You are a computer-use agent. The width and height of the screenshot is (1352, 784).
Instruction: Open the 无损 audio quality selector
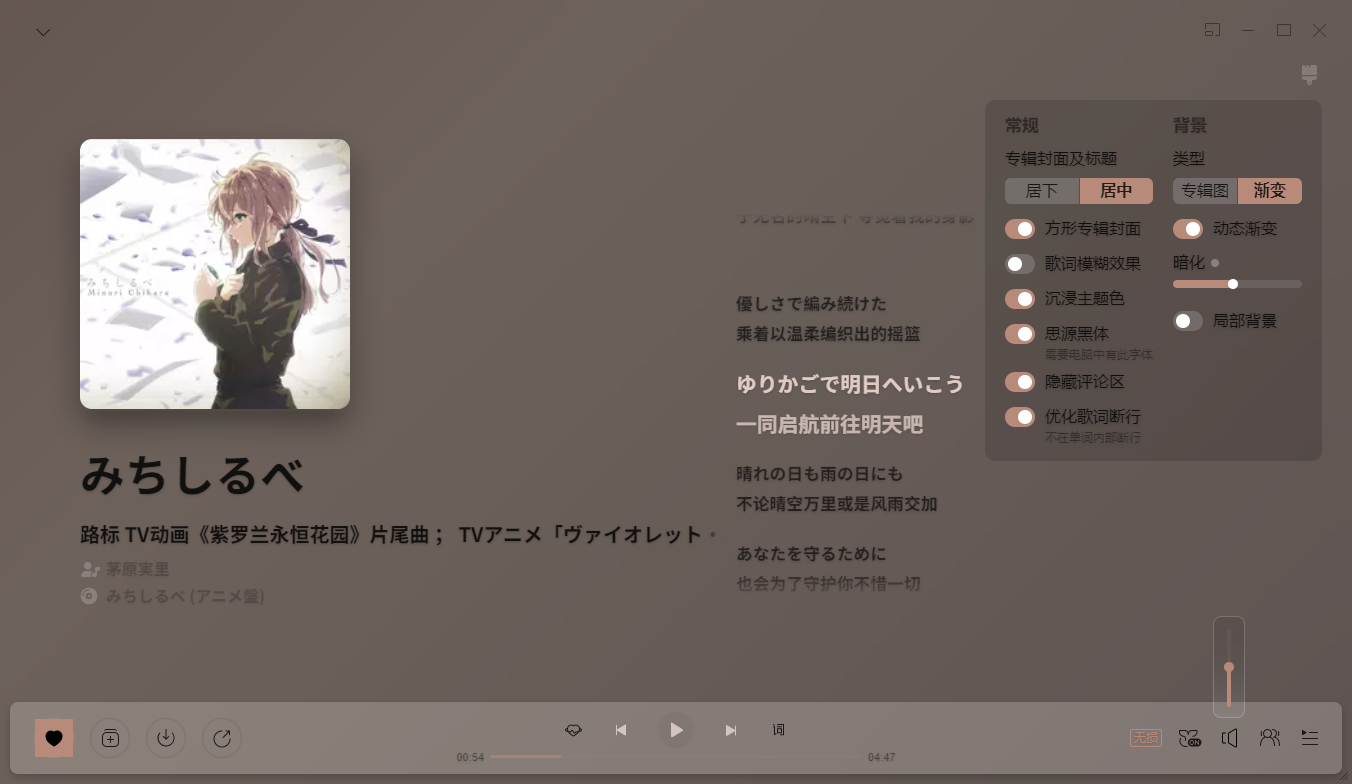[1146, 737]
